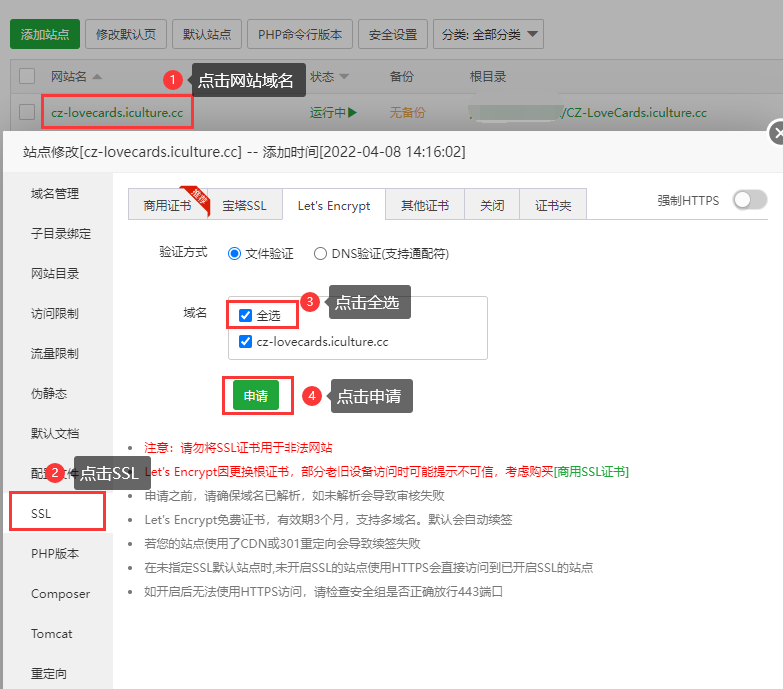
Task: Click the 添加站点 green button
Action: coord(45,34)
